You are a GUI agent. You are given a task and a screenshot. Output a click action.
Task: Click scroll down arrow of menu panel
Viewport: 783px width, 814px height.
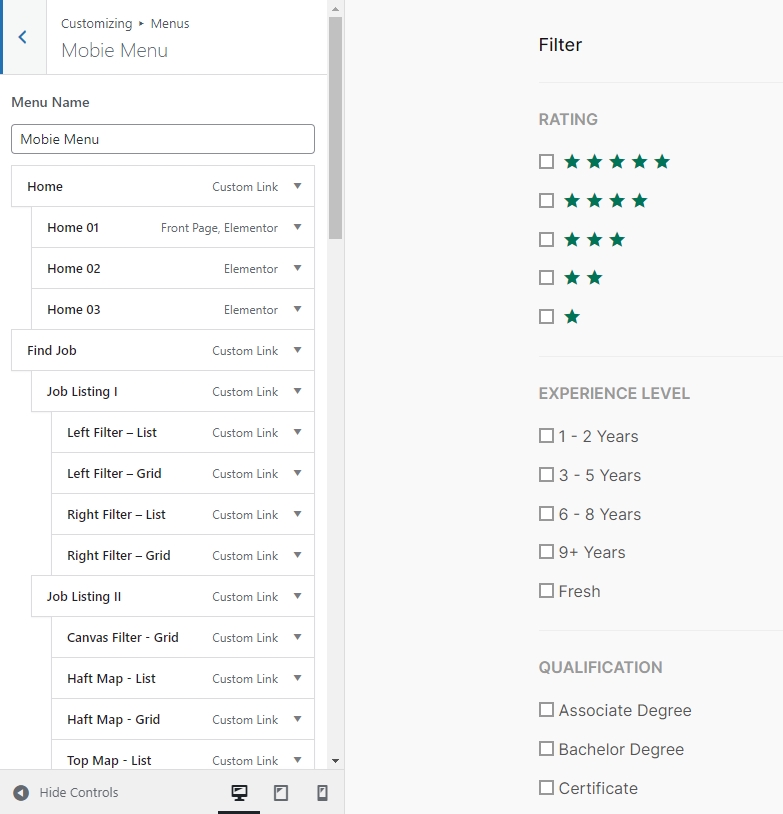coord(335,761)
